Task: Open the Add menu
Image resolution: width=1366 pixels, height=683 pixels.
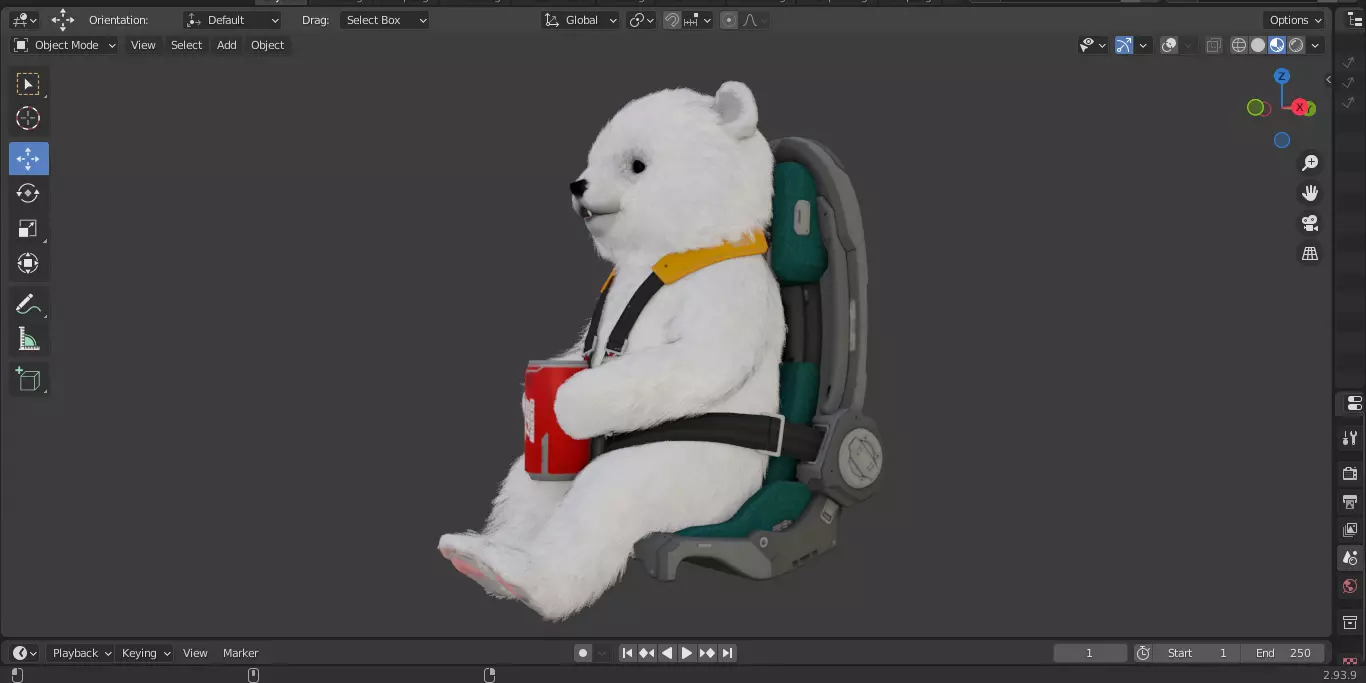Action: point(227,45)
